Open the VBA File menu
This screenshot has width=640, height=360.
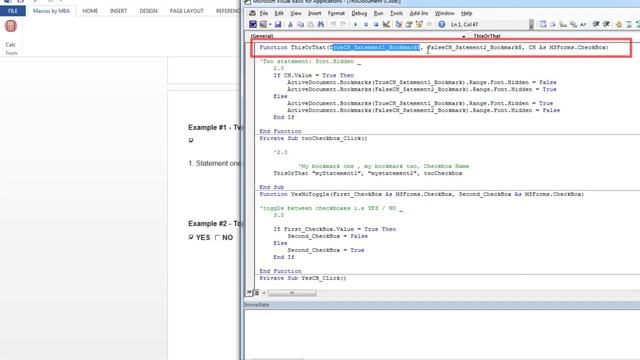(x=264, y=13)
